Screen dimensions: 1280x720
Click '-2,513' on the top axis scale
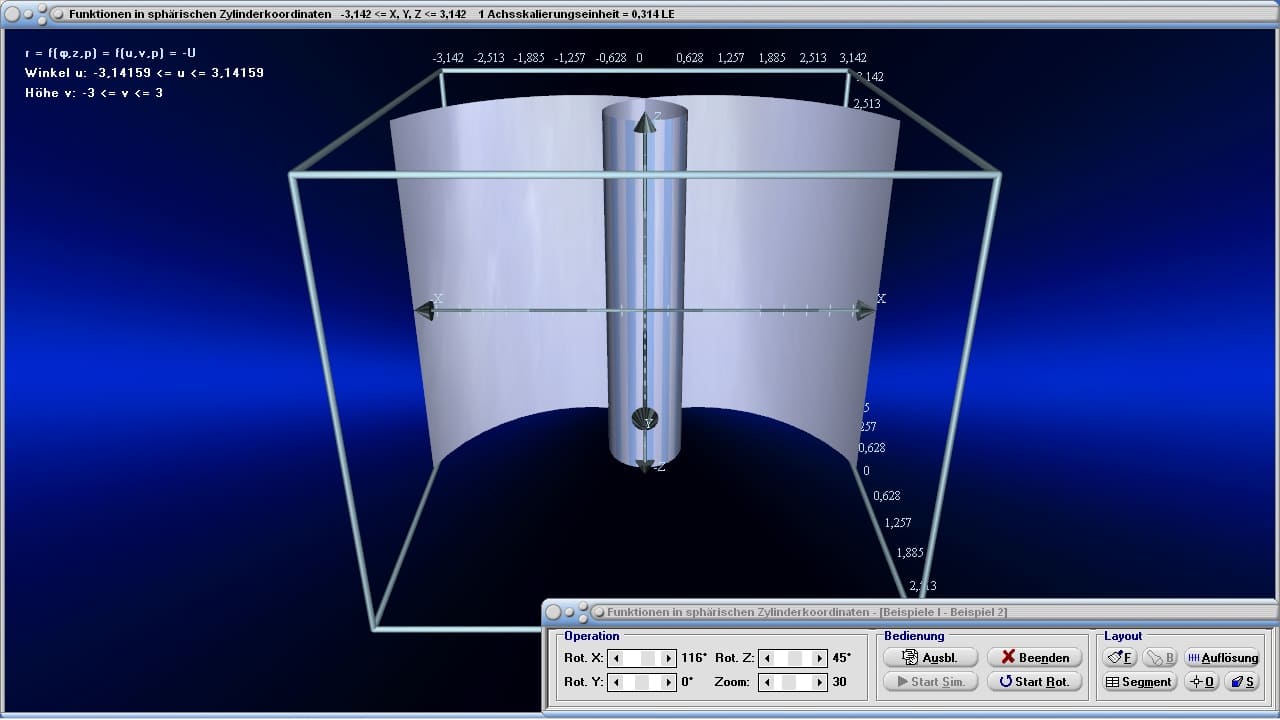489,58
